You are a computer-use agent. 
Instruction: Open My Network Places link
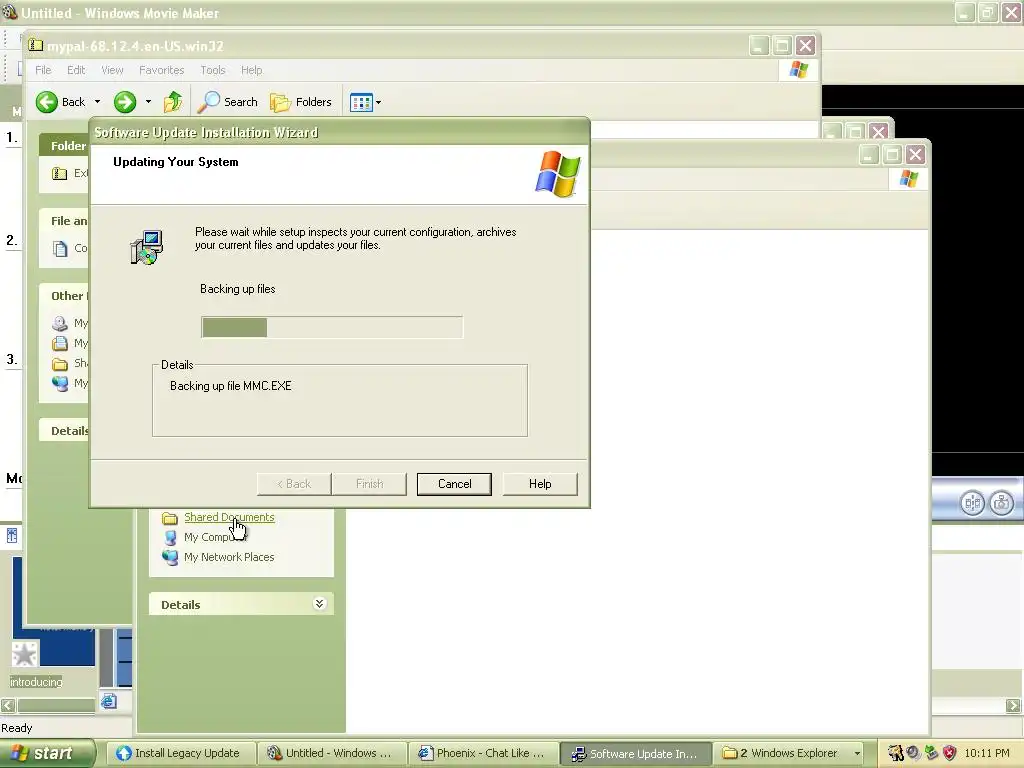[229, 557]
